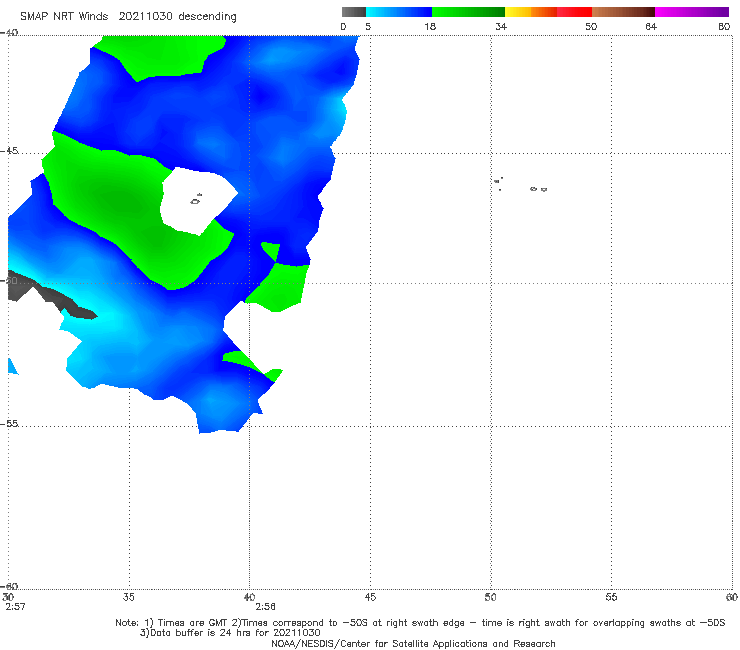This screenshot has width=740, height=650.
Task: Click the 'Data buffer is 24 hrs' note
Action: pos(230,633)
